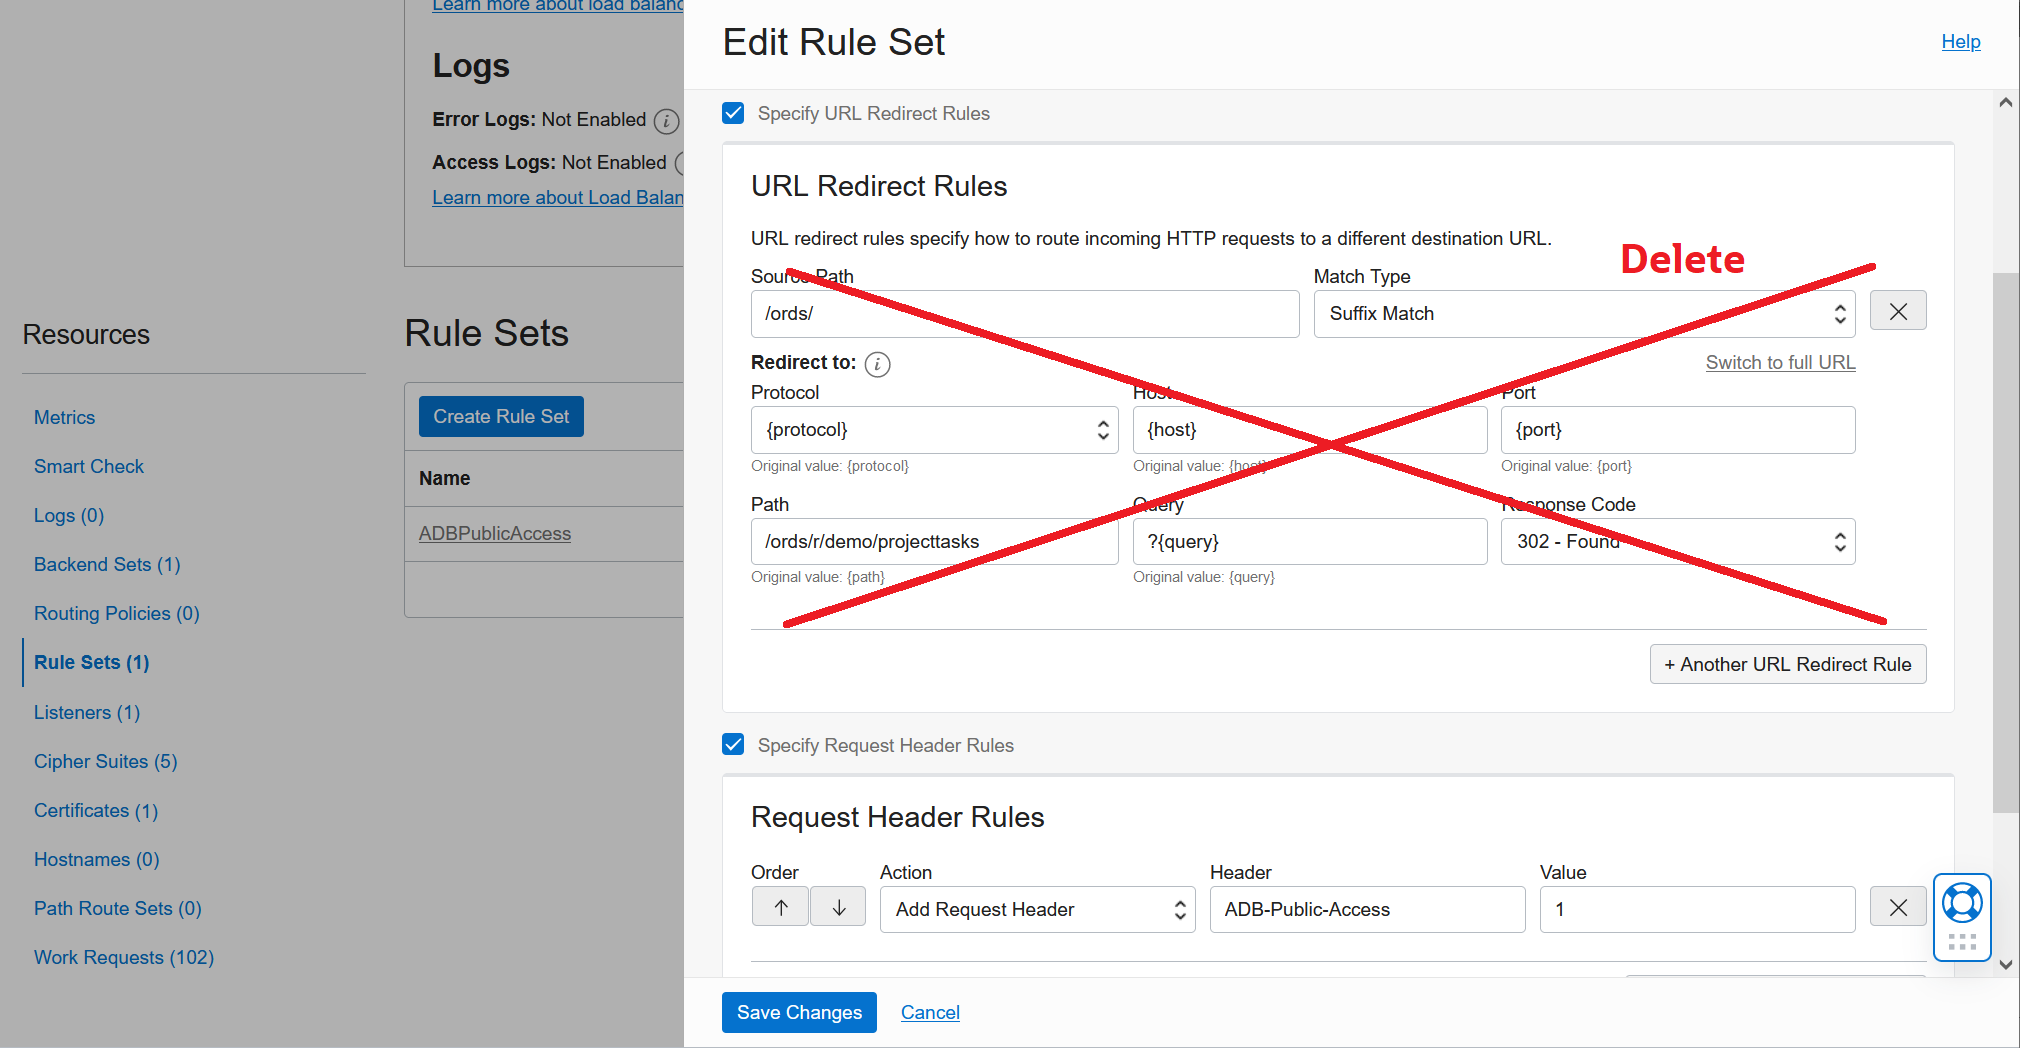The width and height of the screenshot is (2020, 1048).
Task: Go to Backend Sets resource
Action: tap(107, 564)
